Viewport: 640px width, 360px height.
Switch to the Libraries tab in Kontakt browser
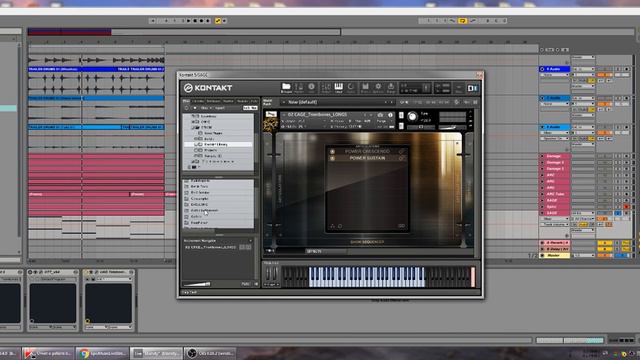[x=199, y=101]
